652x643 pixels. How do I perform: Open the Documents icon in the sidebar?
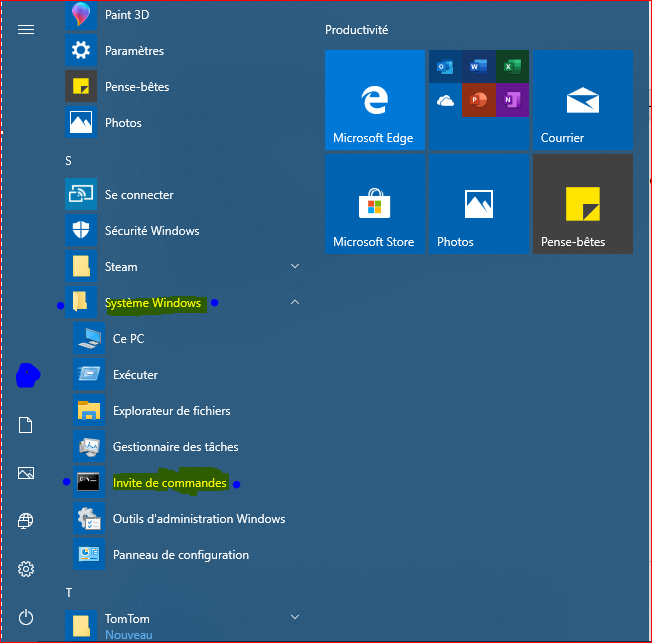[x=26, y=425]
